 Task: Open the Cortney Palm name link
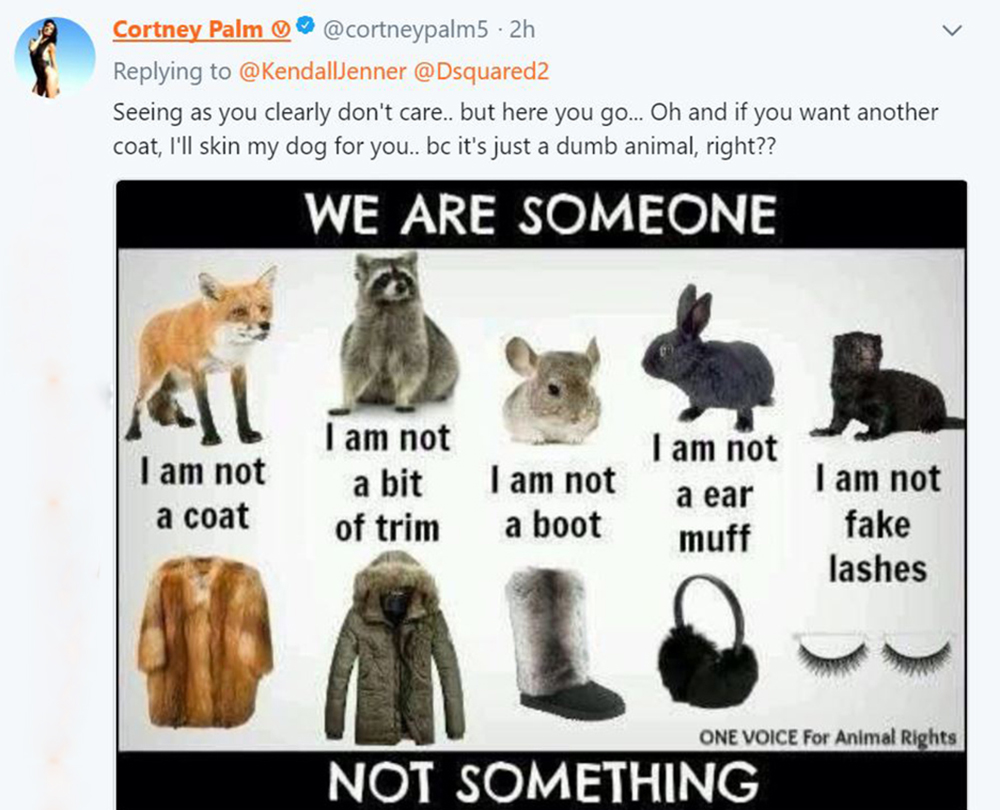point(188,29)
